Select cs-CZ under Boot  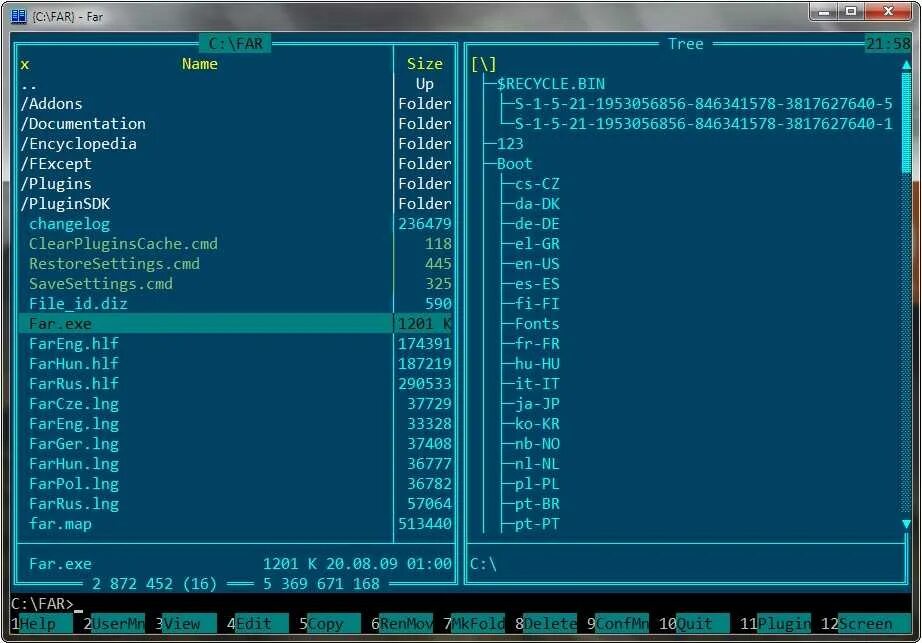point(537,183)
